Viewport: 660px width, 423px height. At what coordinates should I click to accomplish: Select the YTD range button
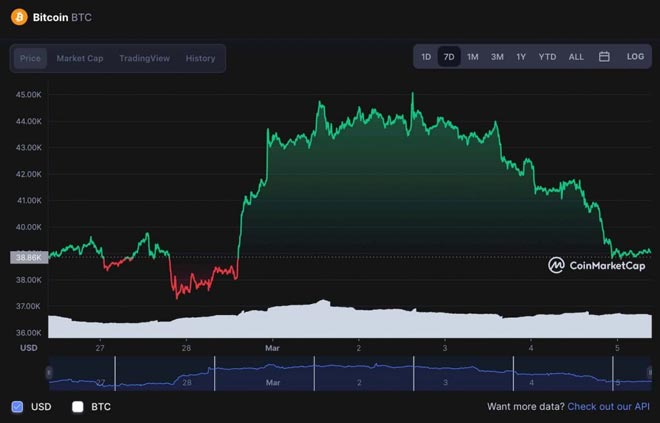click(547, 57)
